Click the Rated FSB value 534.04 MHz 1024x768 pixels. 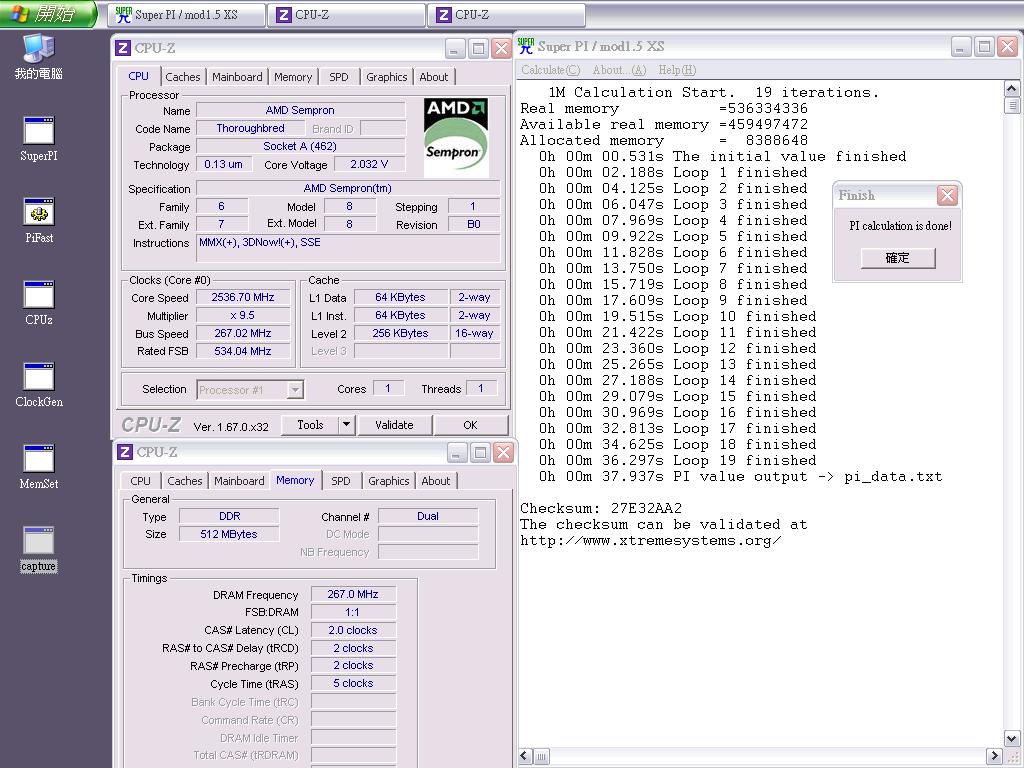pos(243,351)
